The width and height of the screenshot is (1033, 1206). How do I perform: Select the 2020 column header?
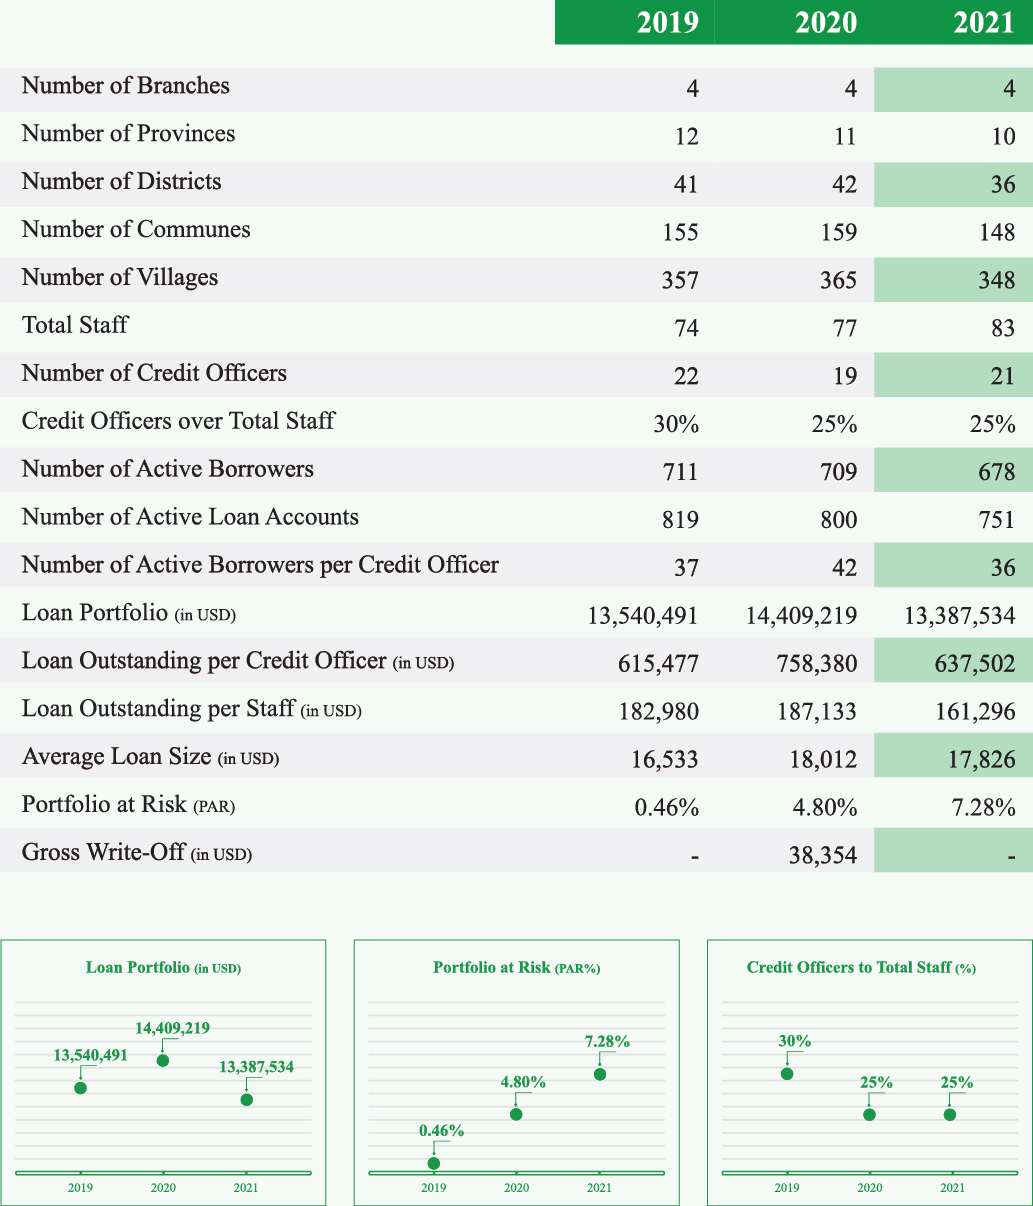pos(825,23)
